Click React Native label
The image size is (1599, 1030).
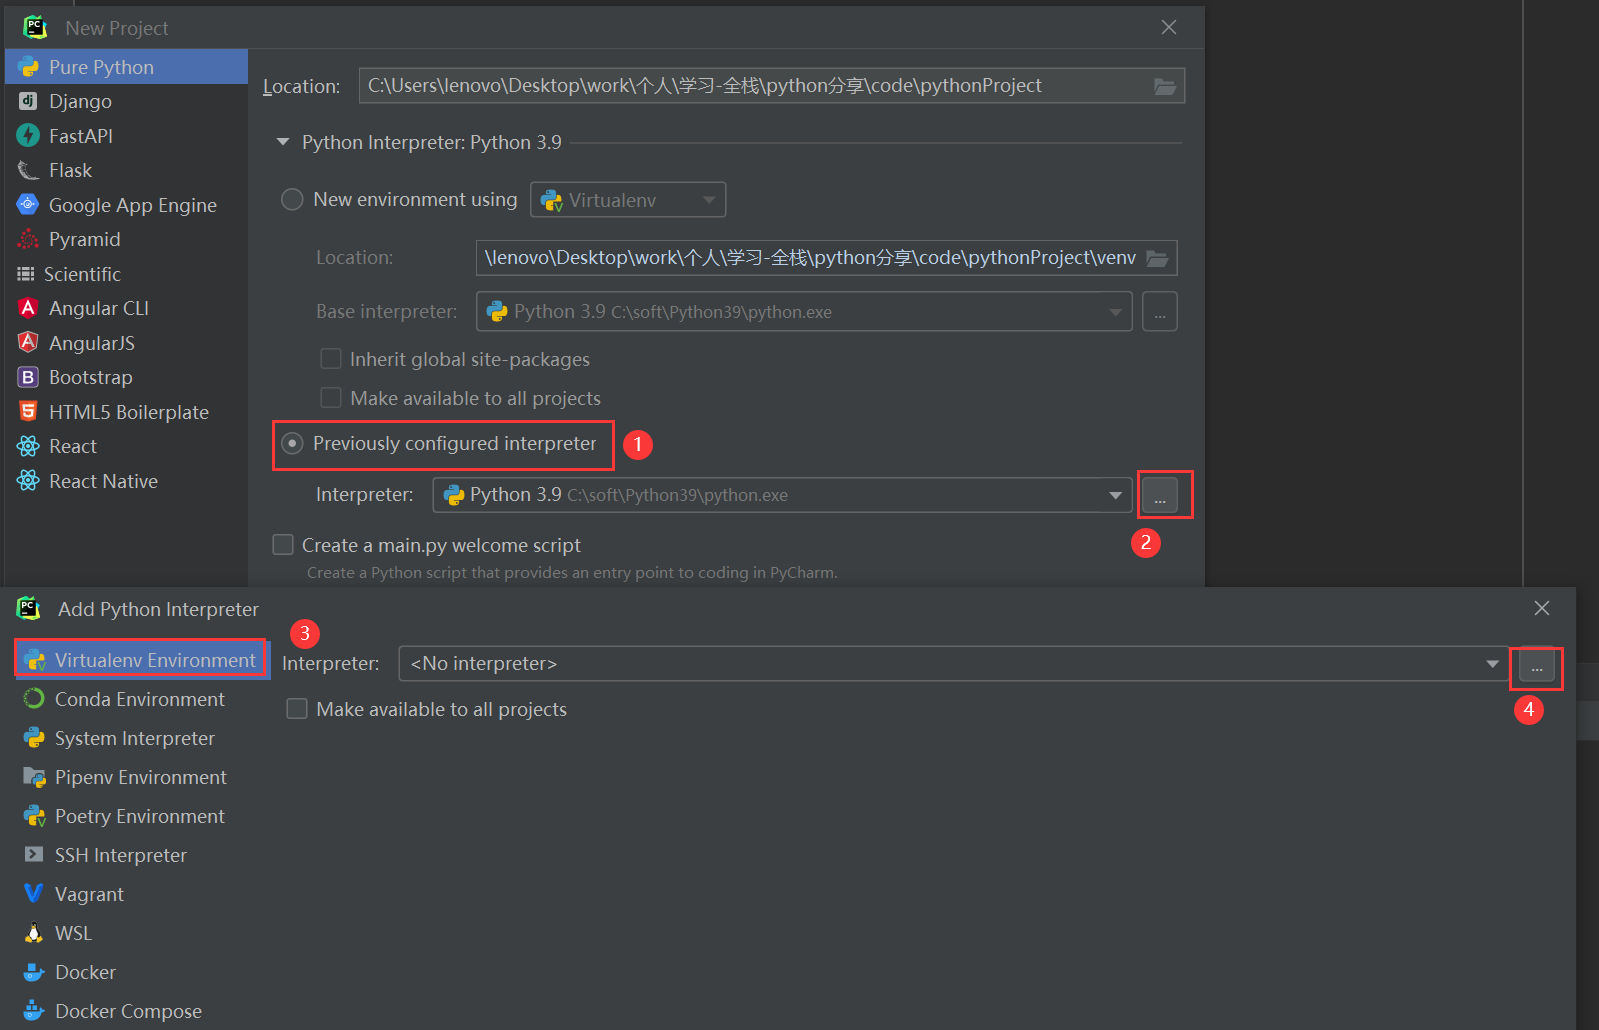[x=103, y=481]
